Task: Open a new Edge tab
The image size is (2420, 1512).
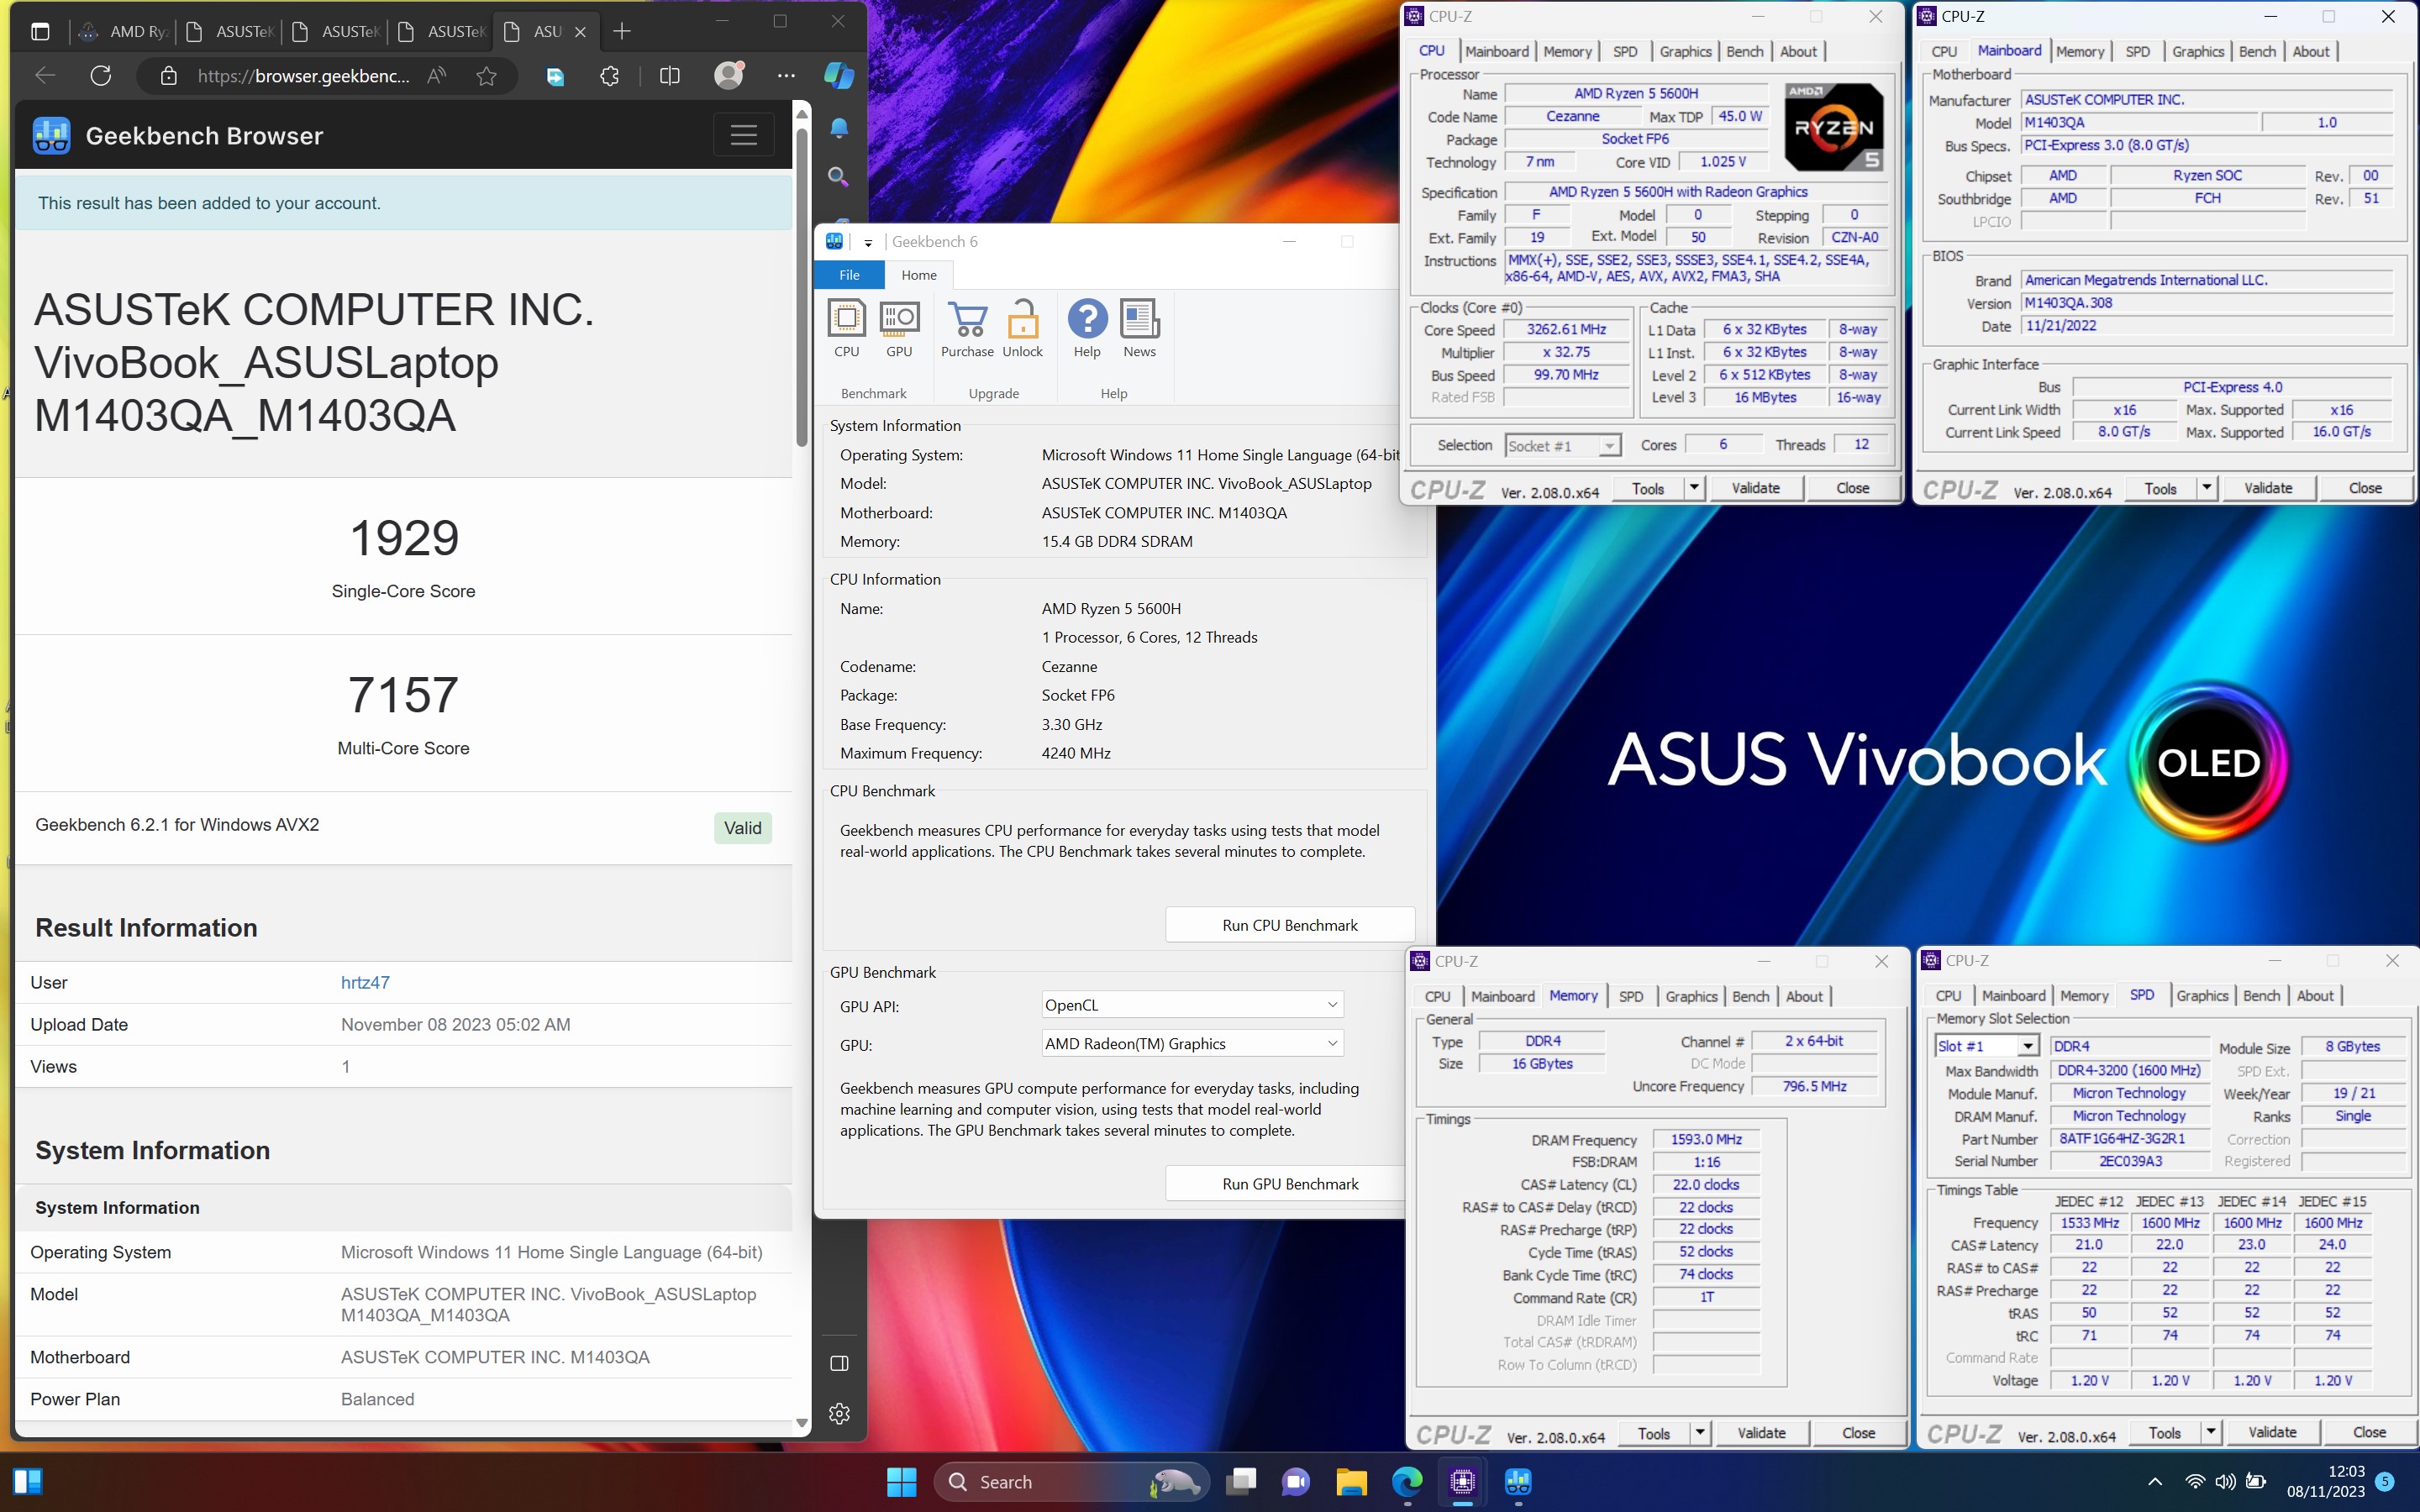Action: click(622, 31)
